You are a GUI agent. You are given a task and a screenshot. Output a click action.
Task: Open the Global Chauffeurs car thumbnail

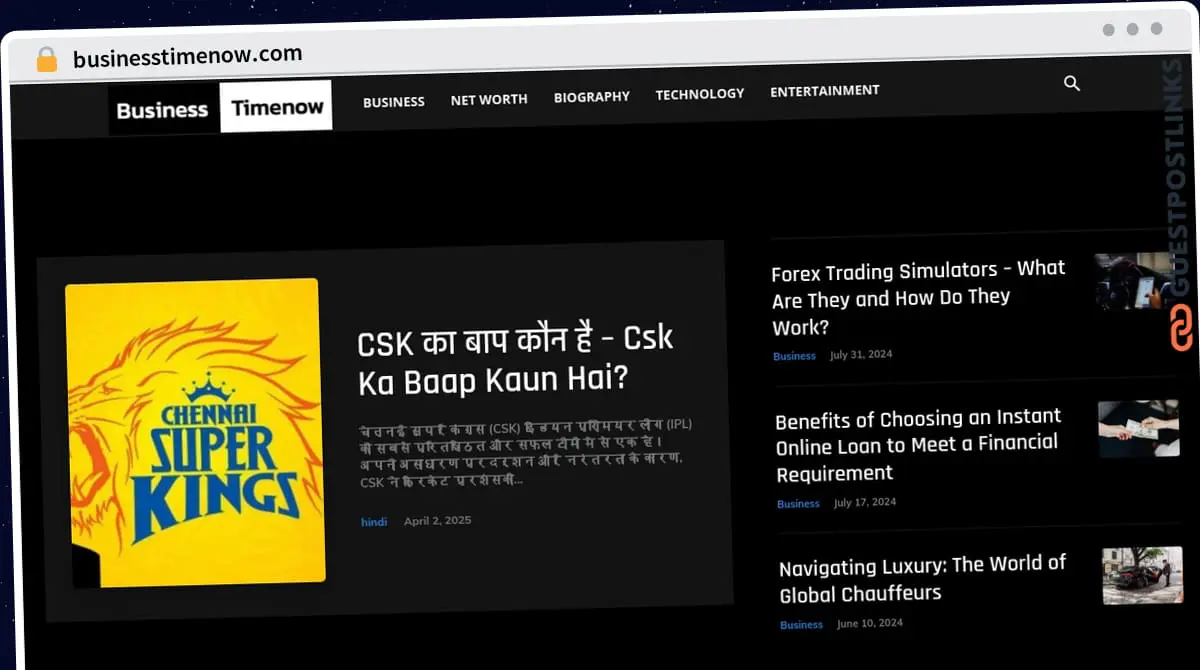[x=1142, y=575]
